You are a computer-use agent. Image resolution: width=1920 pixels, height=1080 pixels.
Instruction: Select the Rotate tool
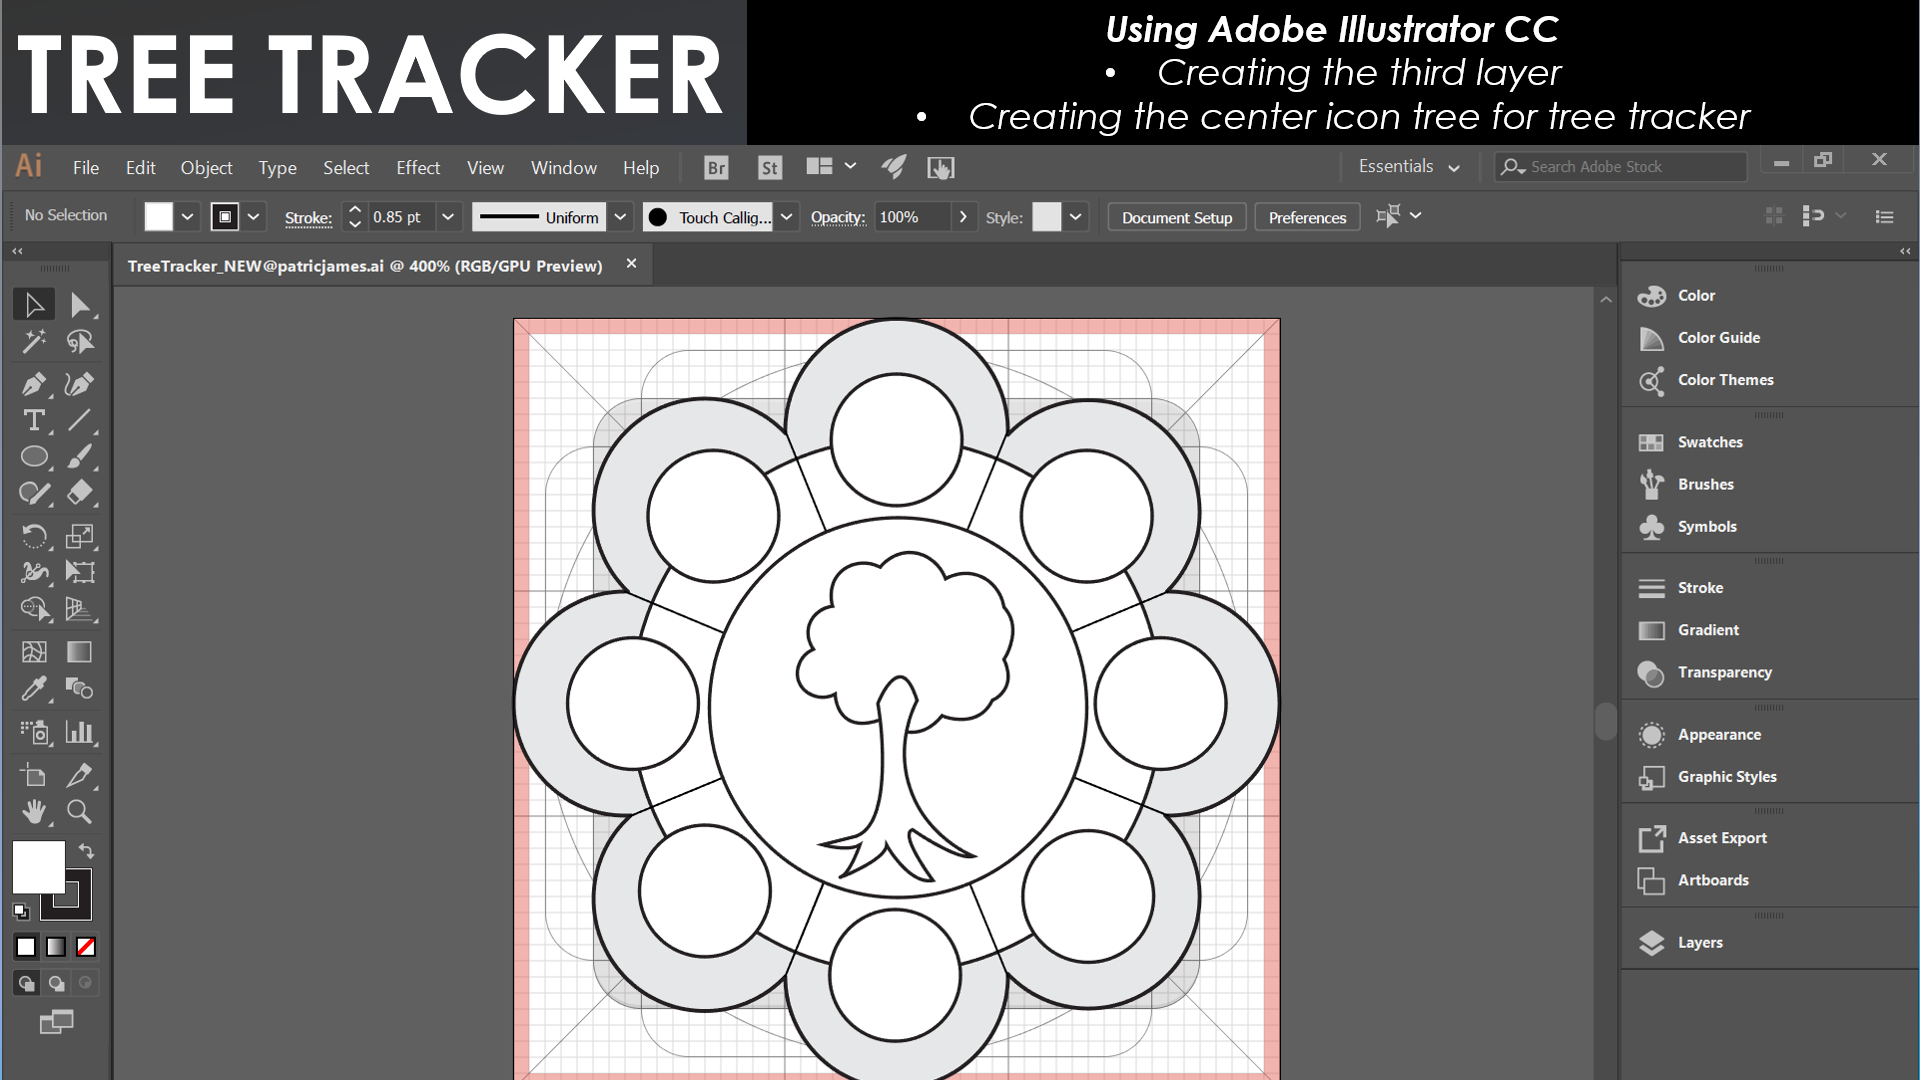34,536
